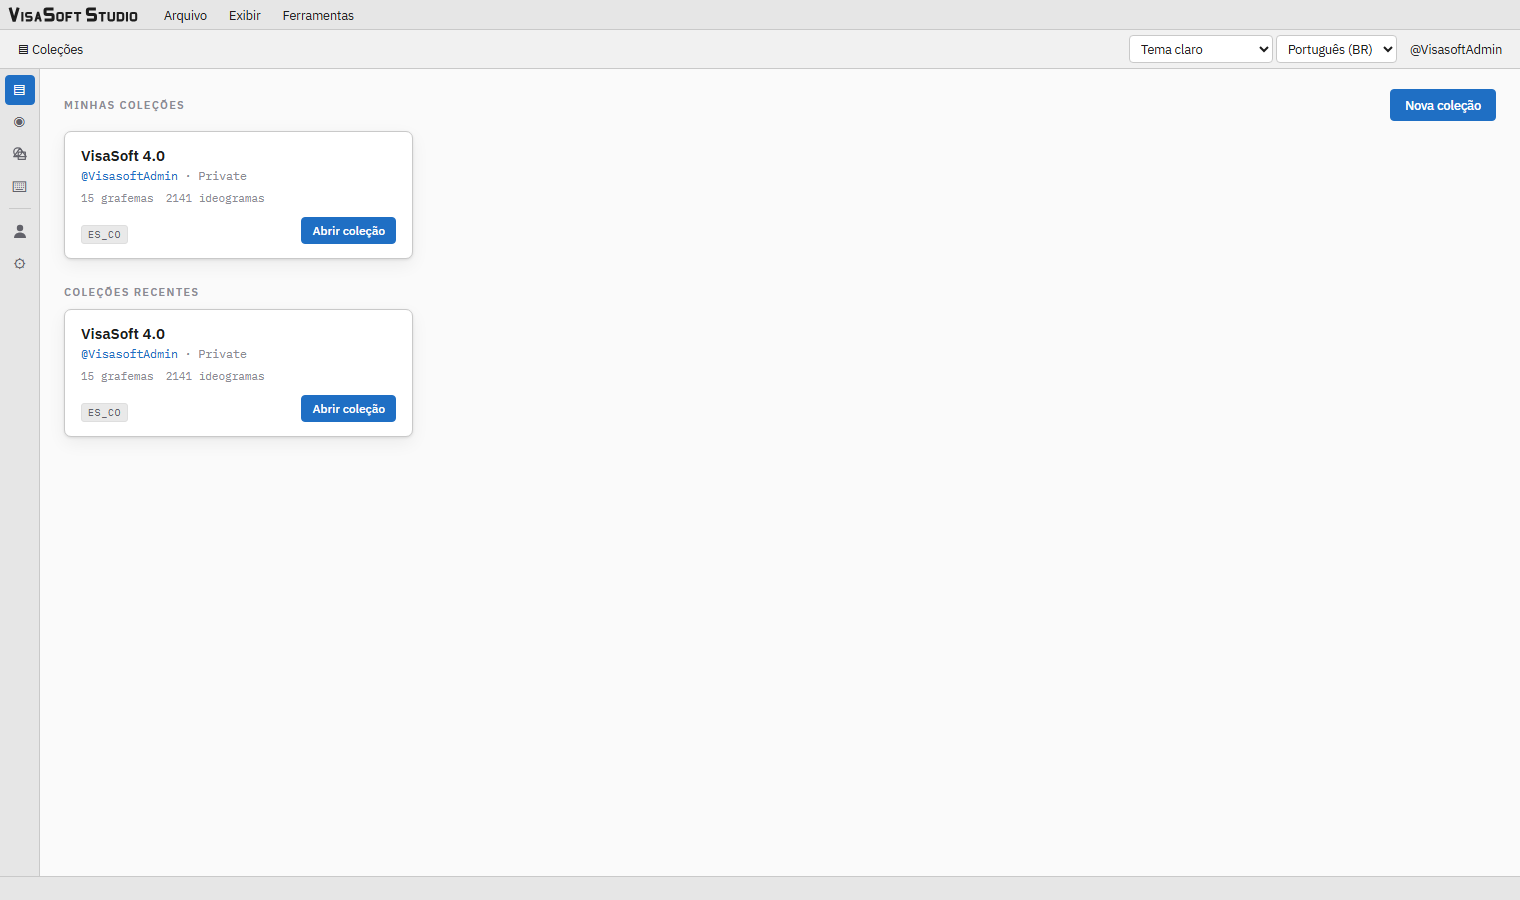Click the VisaSoft Studio logo

click(73, 15)
